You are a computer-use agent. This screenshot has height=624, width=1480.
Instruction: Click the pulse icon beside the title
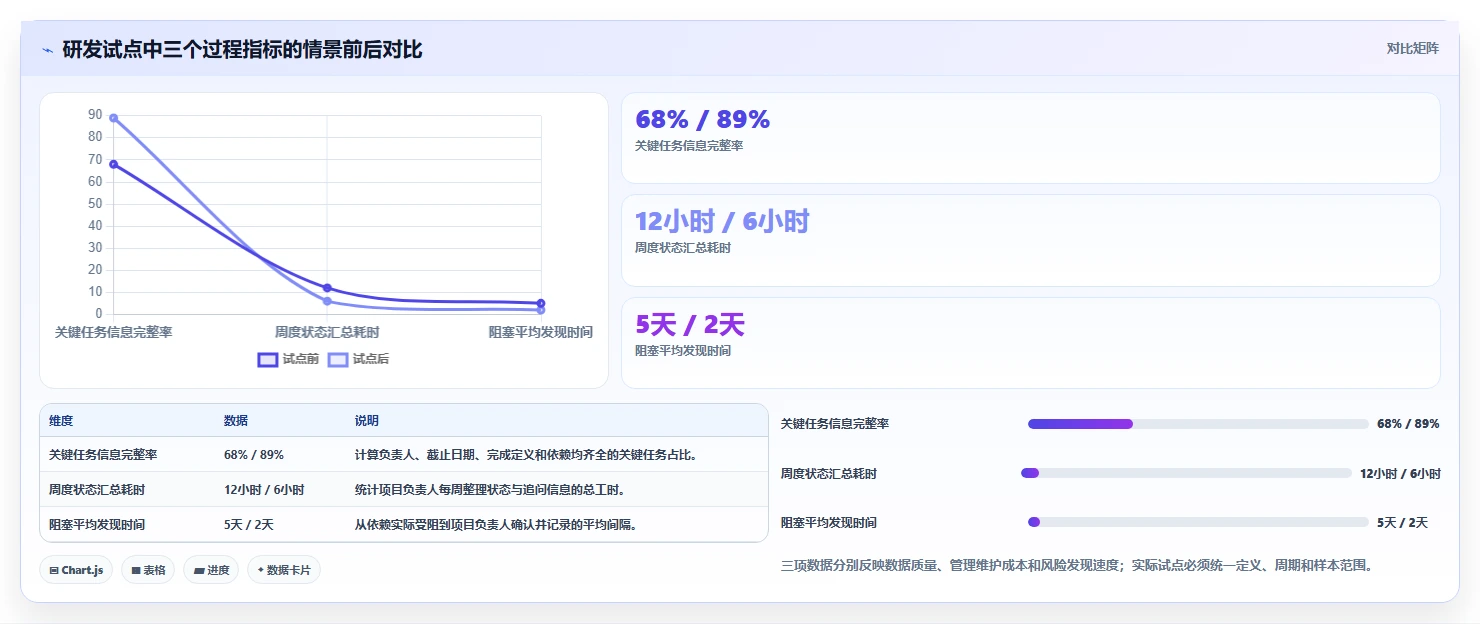[47, 50]
